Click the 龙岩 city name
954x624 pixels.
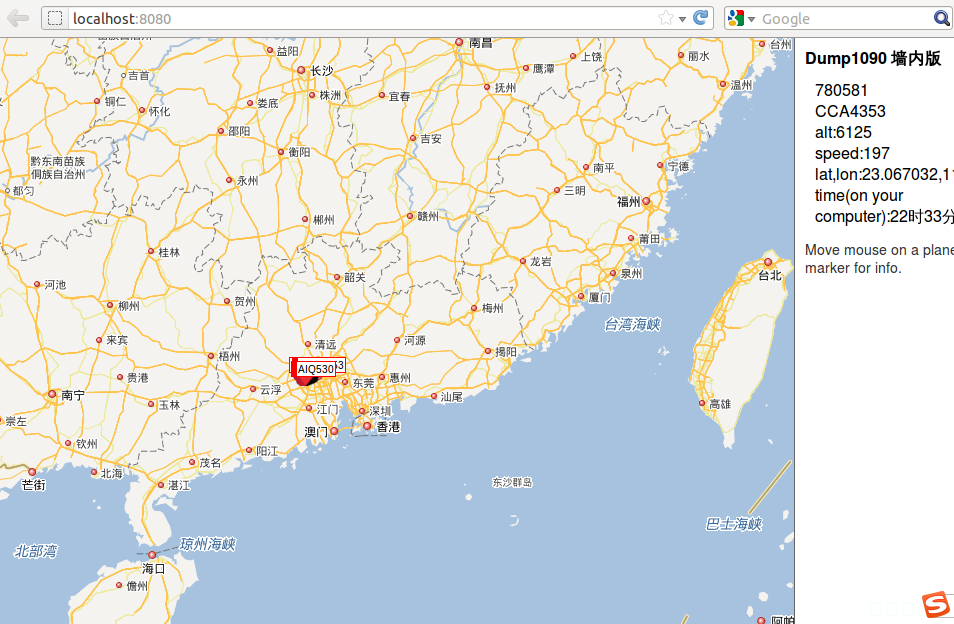[x=541, y=262]
